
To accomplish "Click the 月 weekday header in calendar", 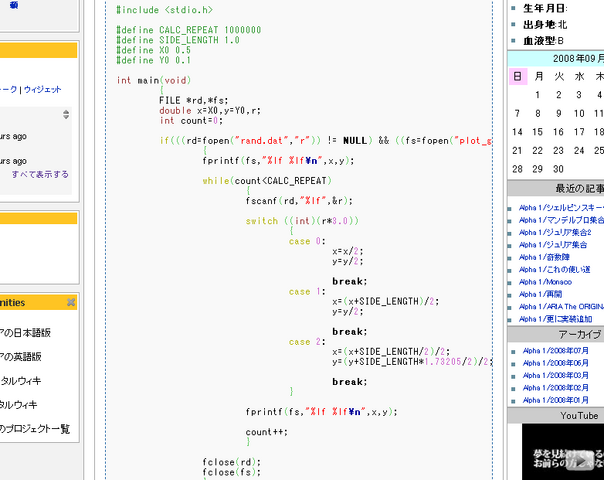I will (539, 76).
